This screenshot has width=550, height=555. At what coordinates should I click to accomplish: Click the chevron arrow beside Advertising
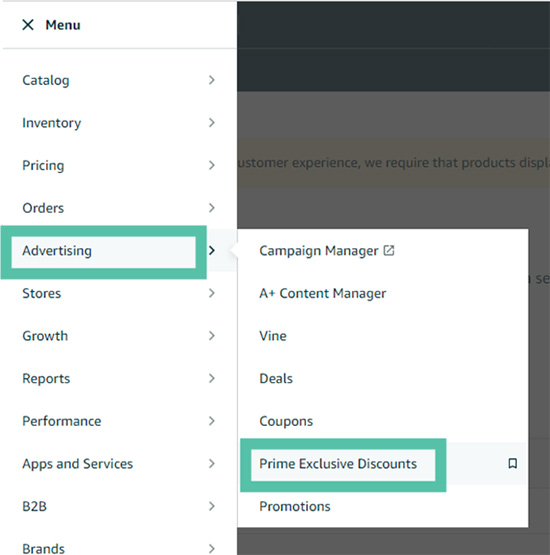pos(212,251)
